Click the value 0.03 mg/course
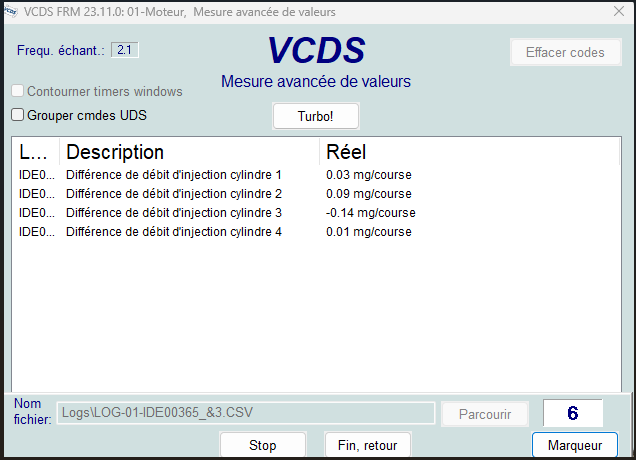This screenshot has height=460, width=636. coord(369,175)
